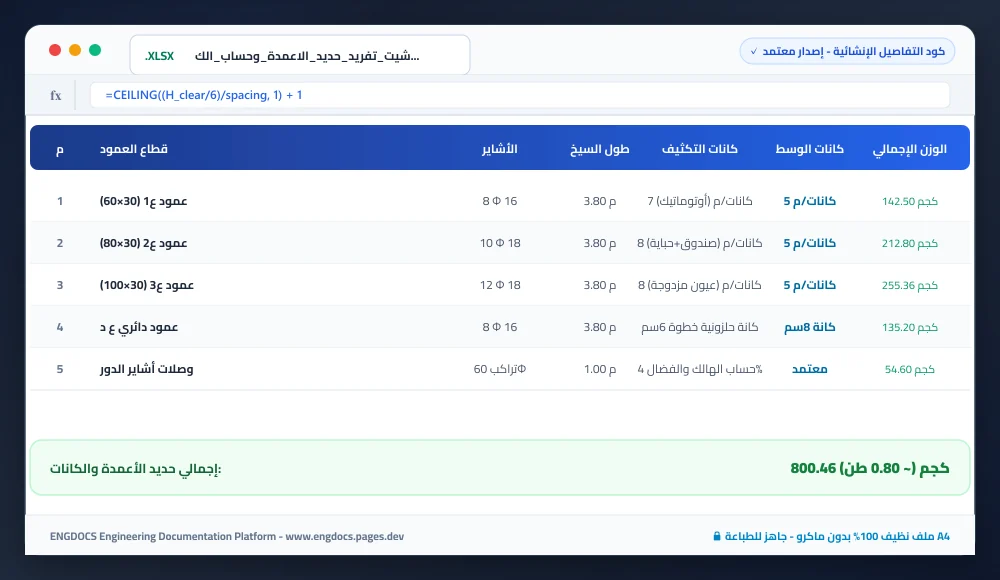Click the fx formula icon
Viewport: 1000px width, 580px height.
(55, 96)
